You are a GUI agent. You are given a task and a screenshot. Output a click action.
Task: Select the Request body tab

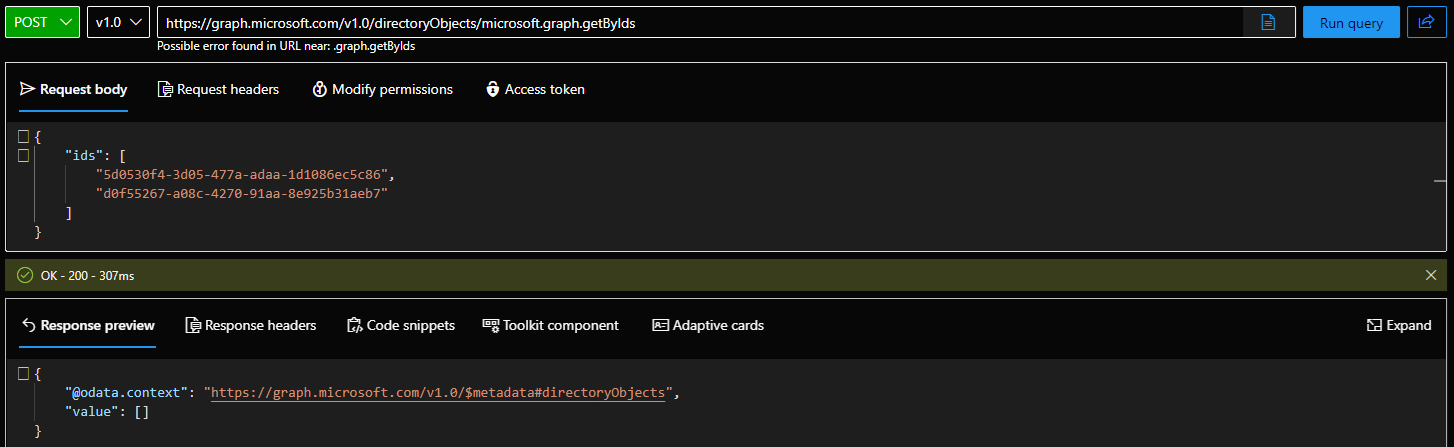[x=73, y=89]
